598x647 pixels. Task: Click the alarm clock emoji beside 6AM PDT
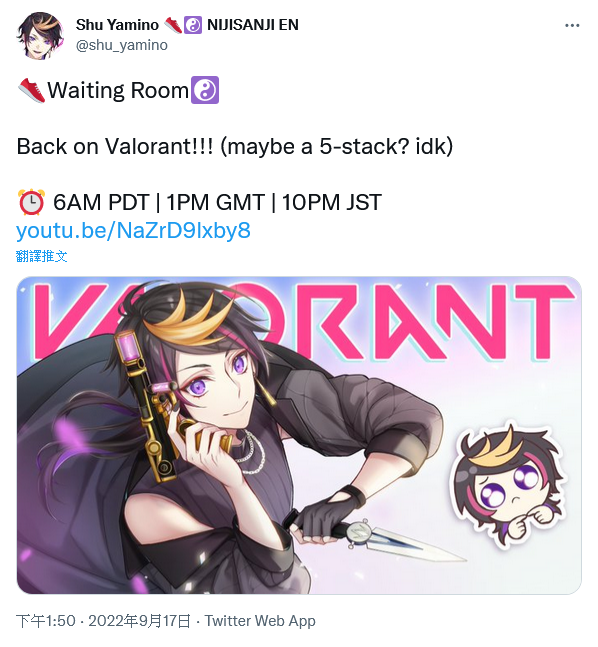click(31, 202)
